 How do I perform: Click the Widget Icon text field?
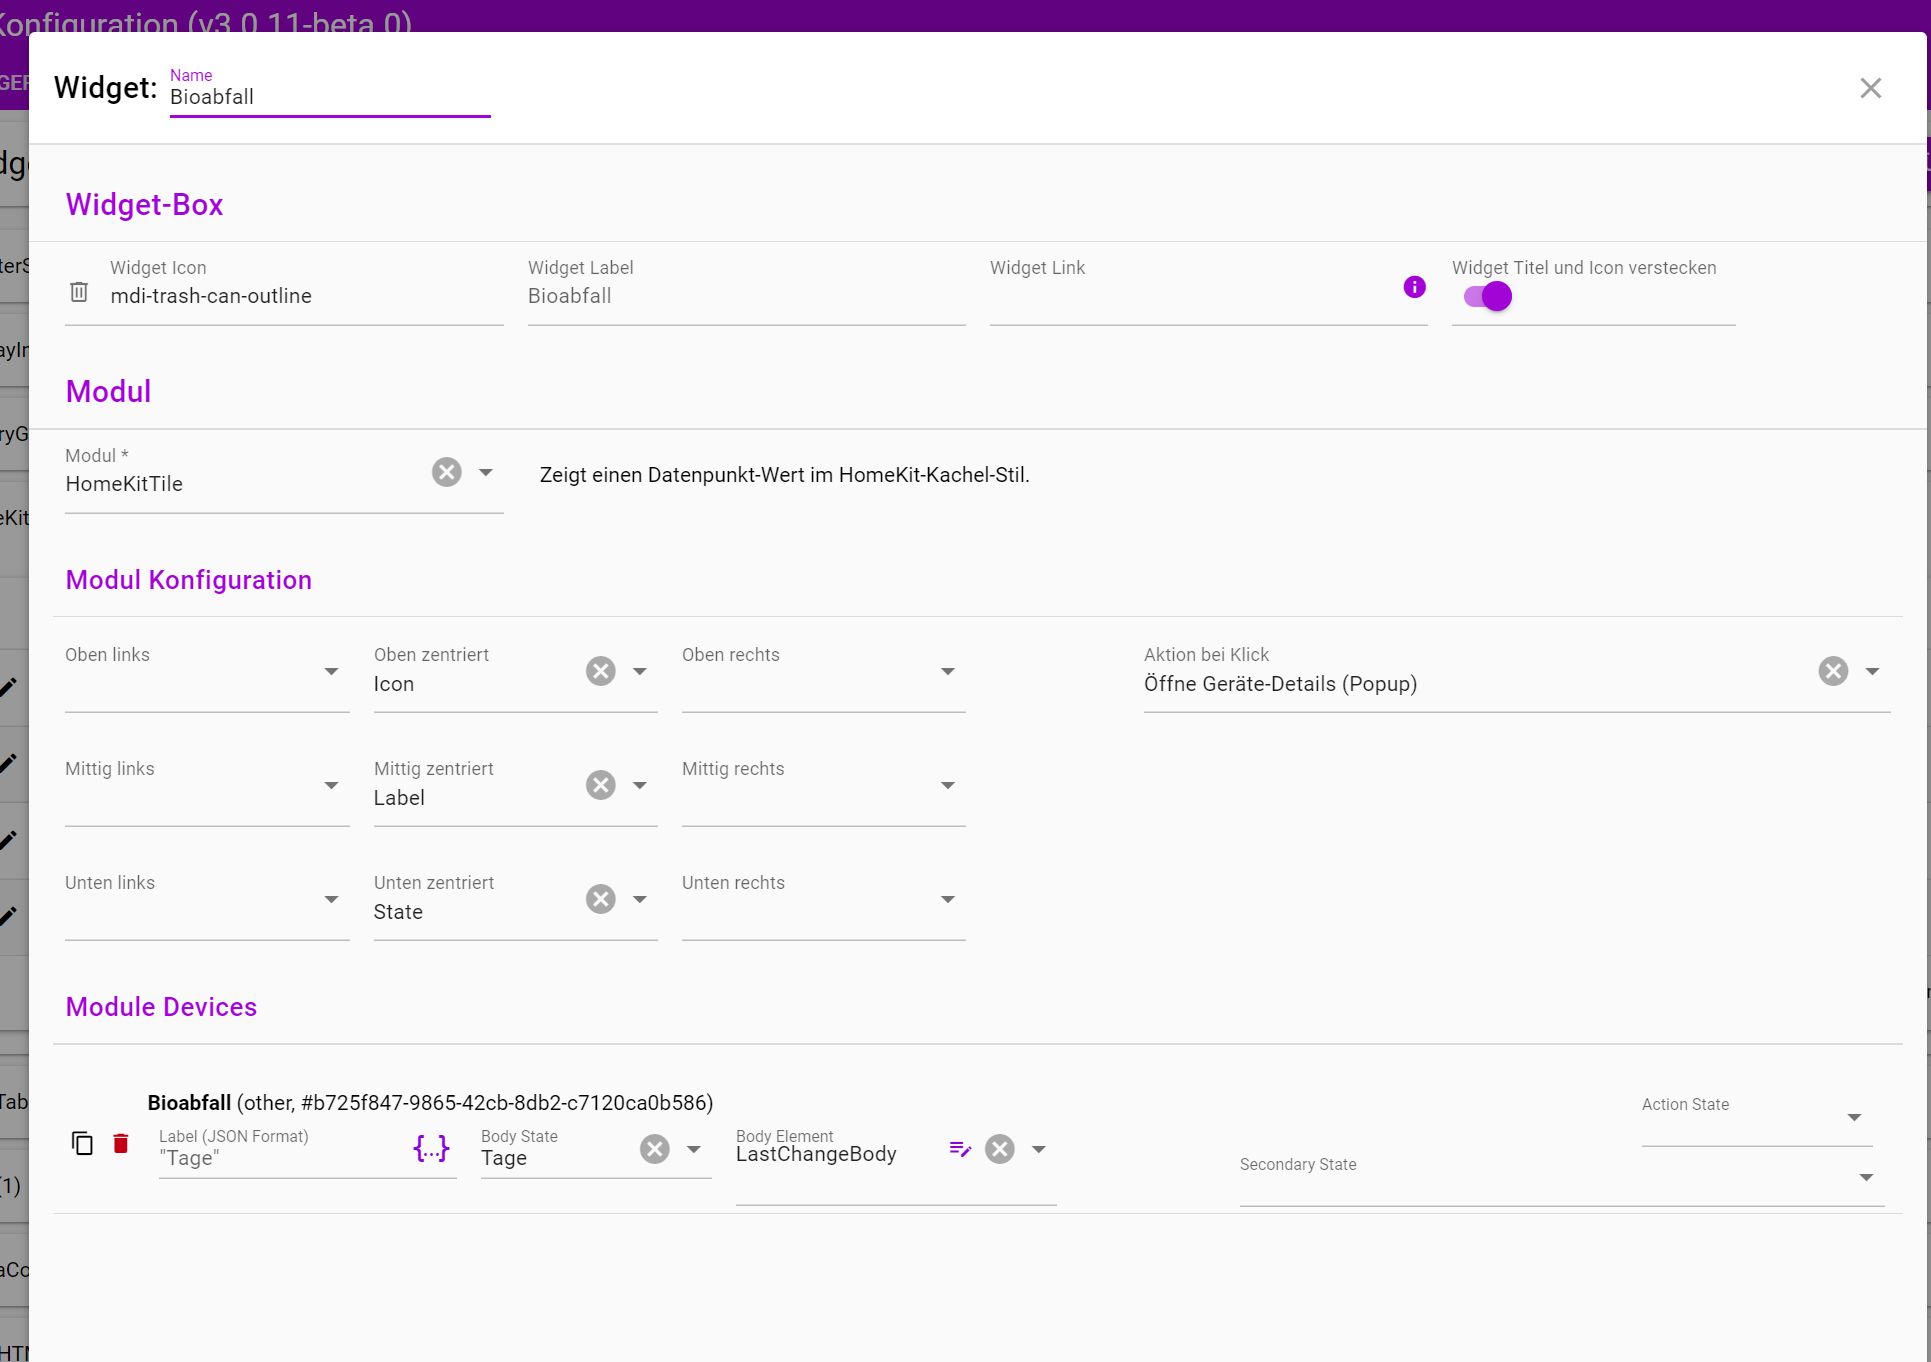click(306, 296)
